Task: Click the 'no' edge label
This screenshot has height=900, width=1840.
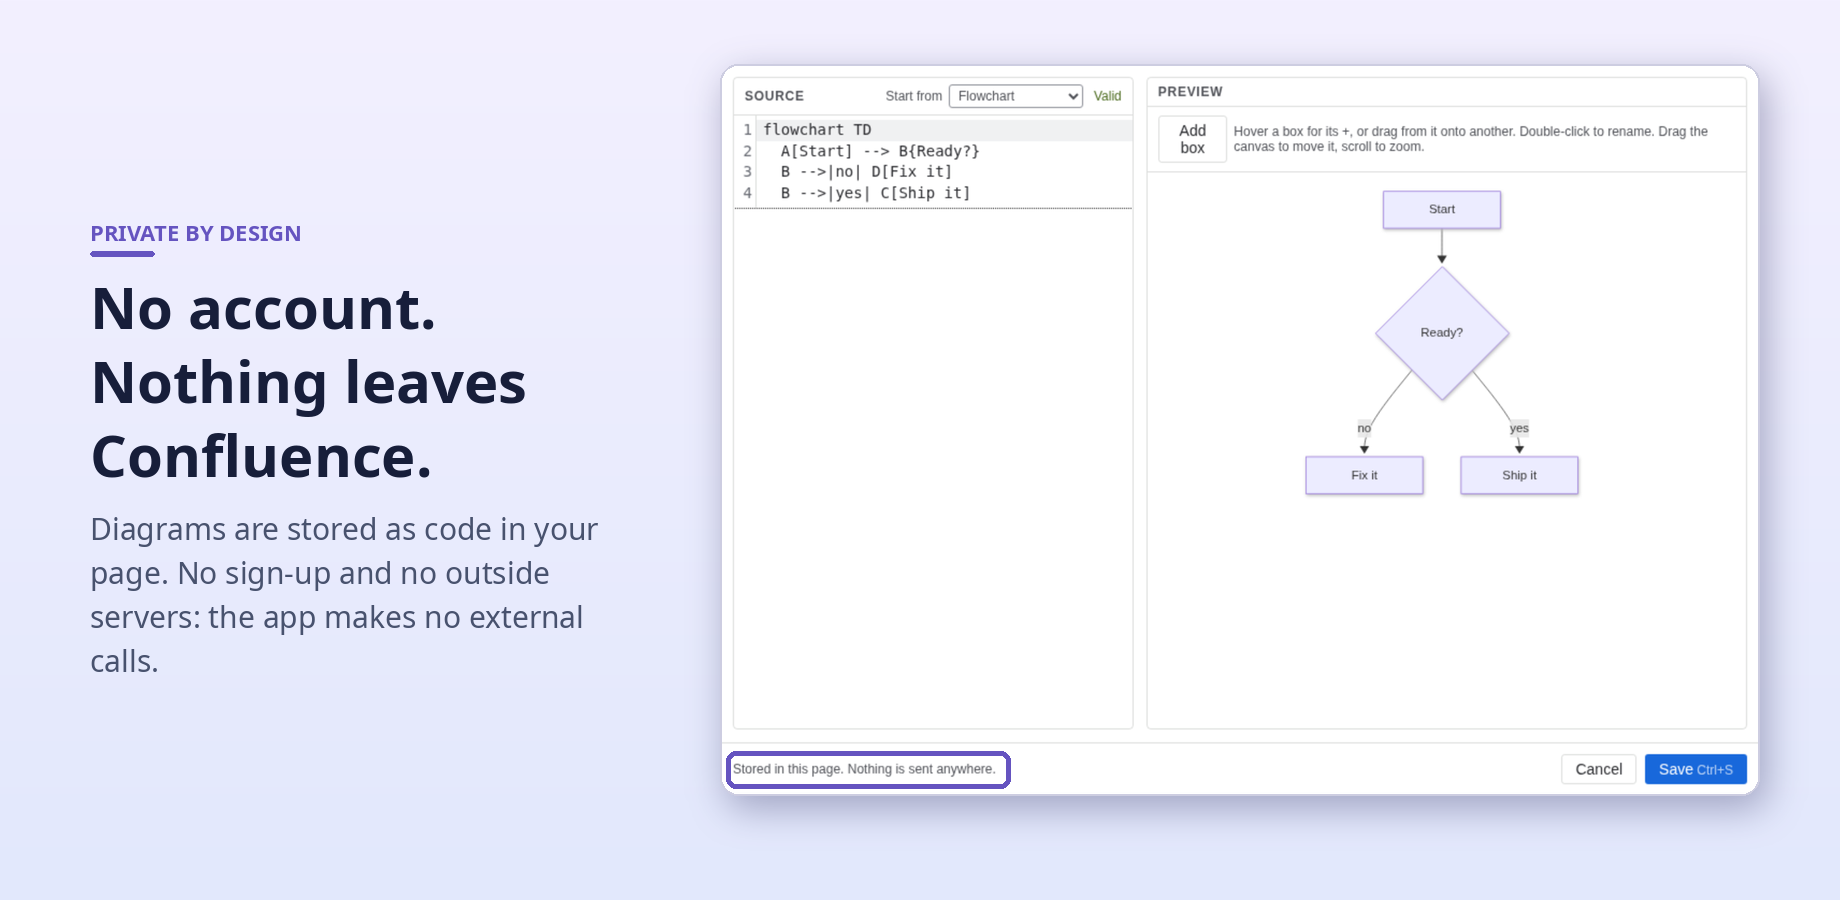Action: 1364,428
